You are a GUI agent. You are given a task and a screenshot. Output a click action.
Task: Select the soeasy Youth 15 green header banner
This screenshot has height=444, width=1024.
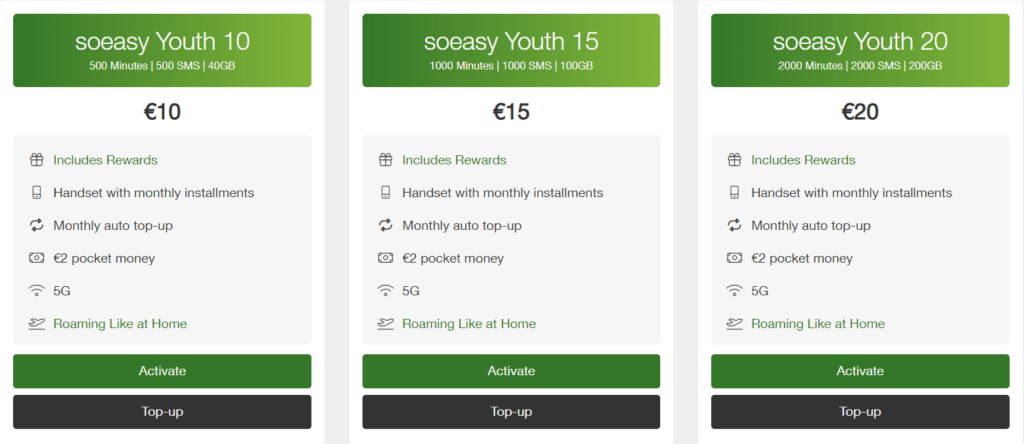click(511, 50)
